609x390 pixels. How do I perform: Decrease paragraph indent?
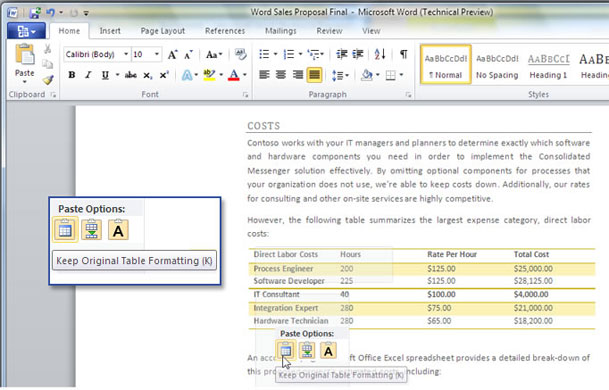pyautogui.click(x=342, y=54)
